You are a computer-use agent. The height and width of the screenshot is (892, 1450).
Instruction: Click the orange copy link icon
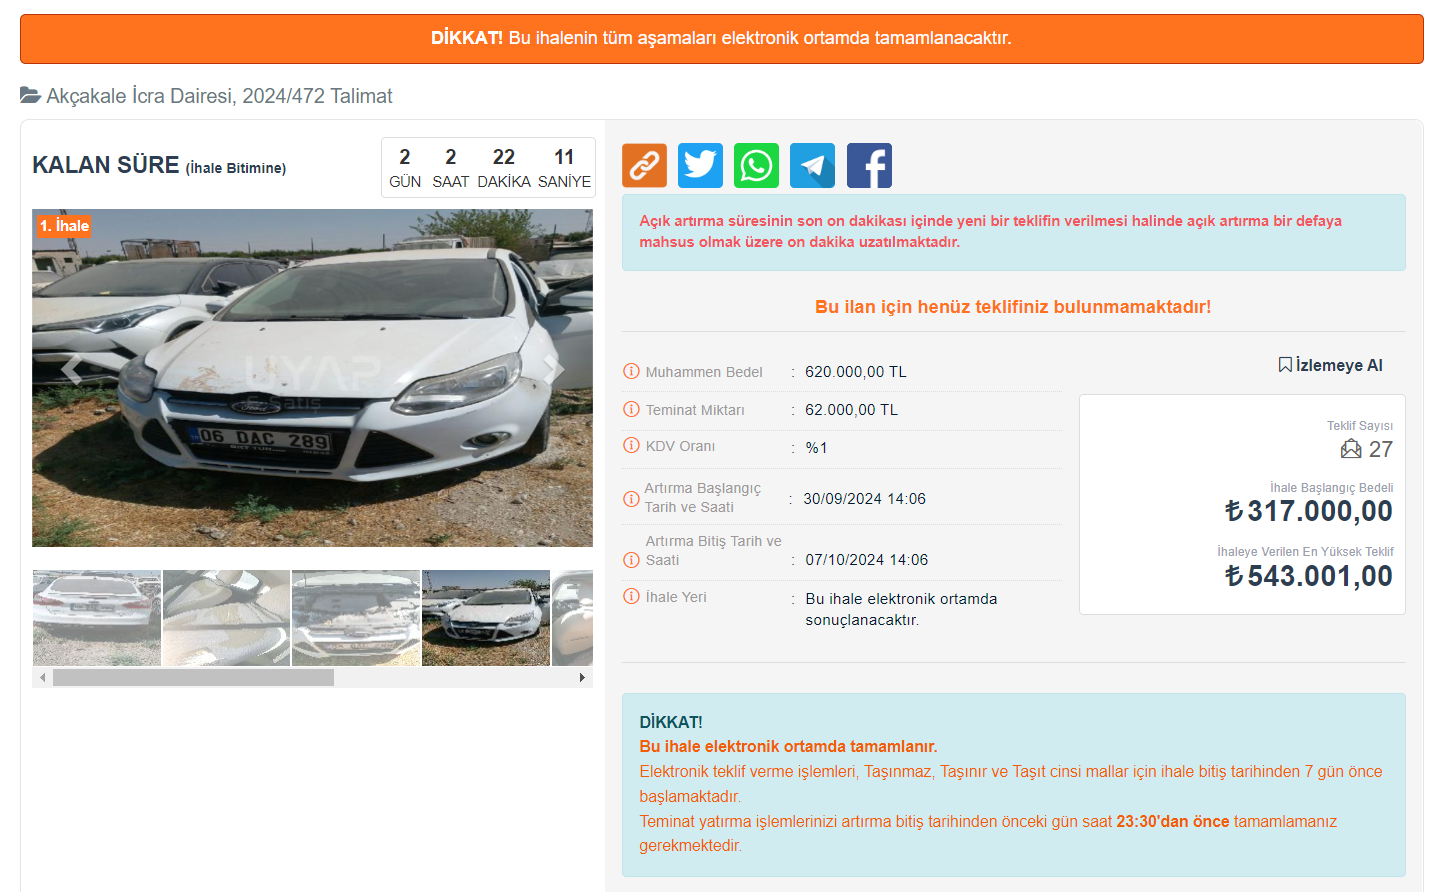point(644,165)
